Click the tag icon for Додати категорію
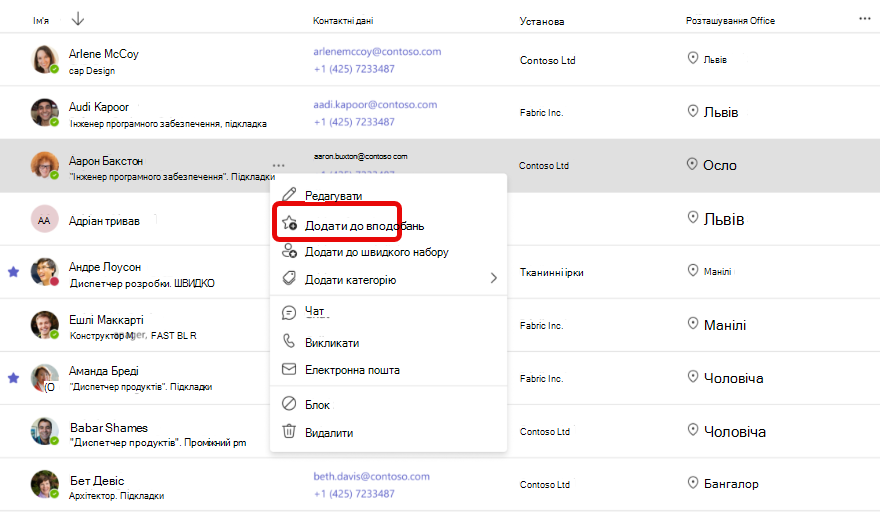The height and width of the screenshot is (512, 880). point(289,278)
